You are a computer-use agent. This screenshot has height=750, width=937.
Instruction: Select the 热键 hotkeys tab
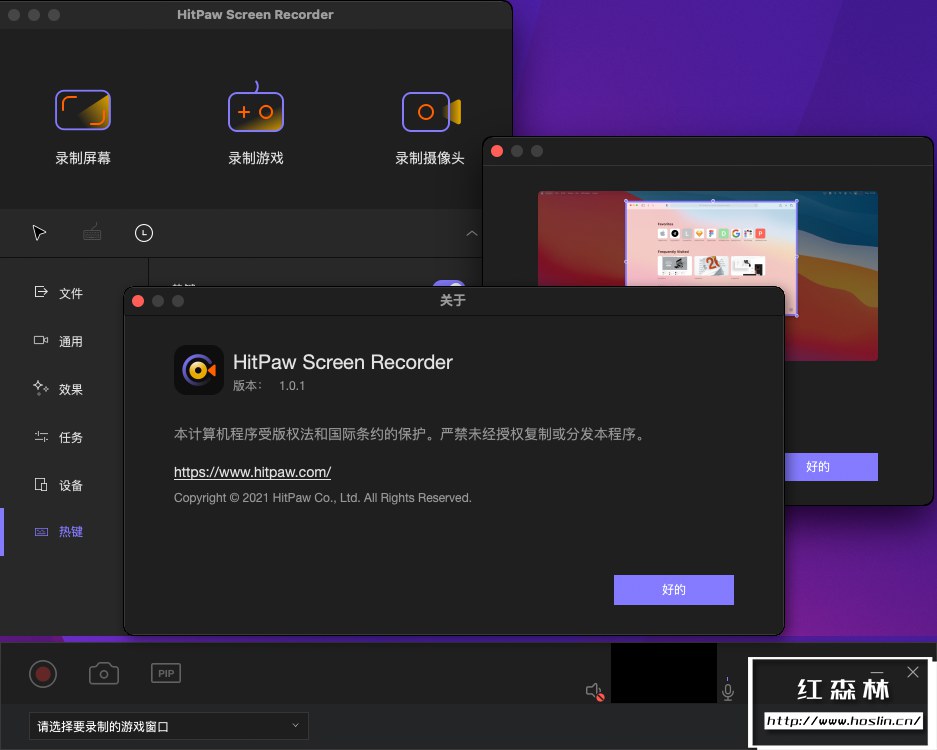[59, 531]
